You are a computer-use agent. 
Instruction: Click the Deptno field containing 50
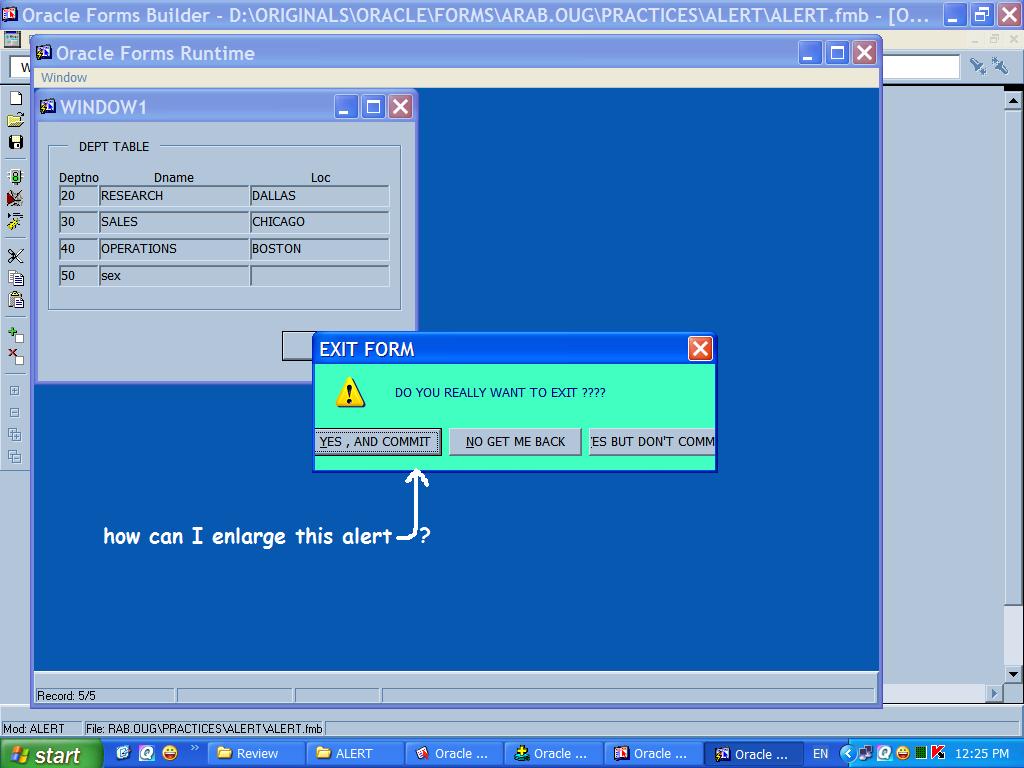(x=78, y=276)
